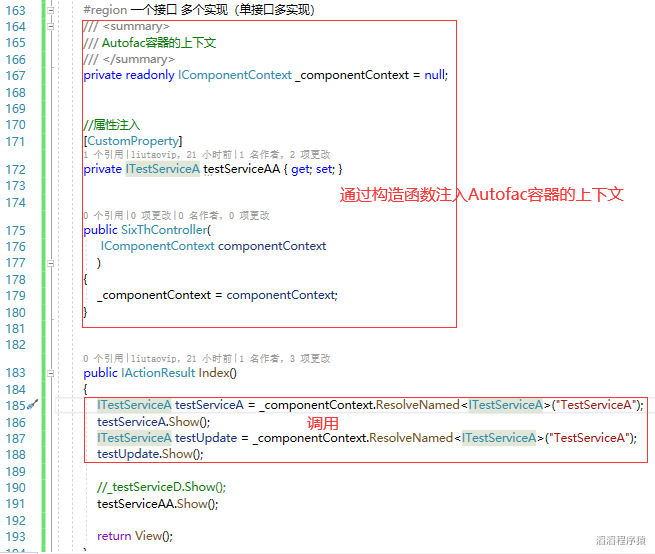Open the '0 个引用' CodeLens above Index()
Viewport: 655px width, 554px height.
coord(103,359)
